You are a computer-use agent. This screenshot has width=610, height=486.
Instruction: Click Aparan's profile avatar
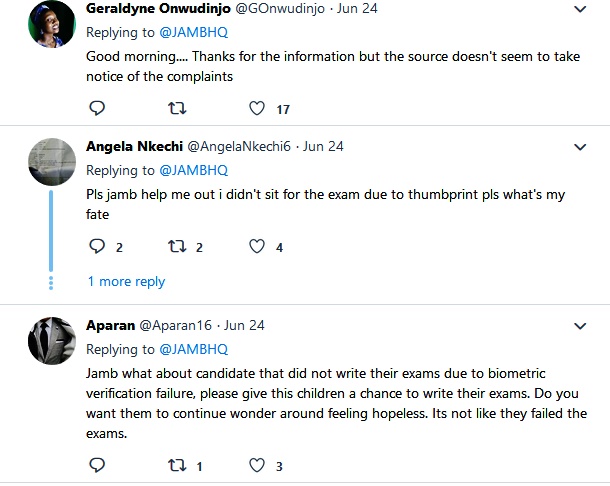pos(51,342)
